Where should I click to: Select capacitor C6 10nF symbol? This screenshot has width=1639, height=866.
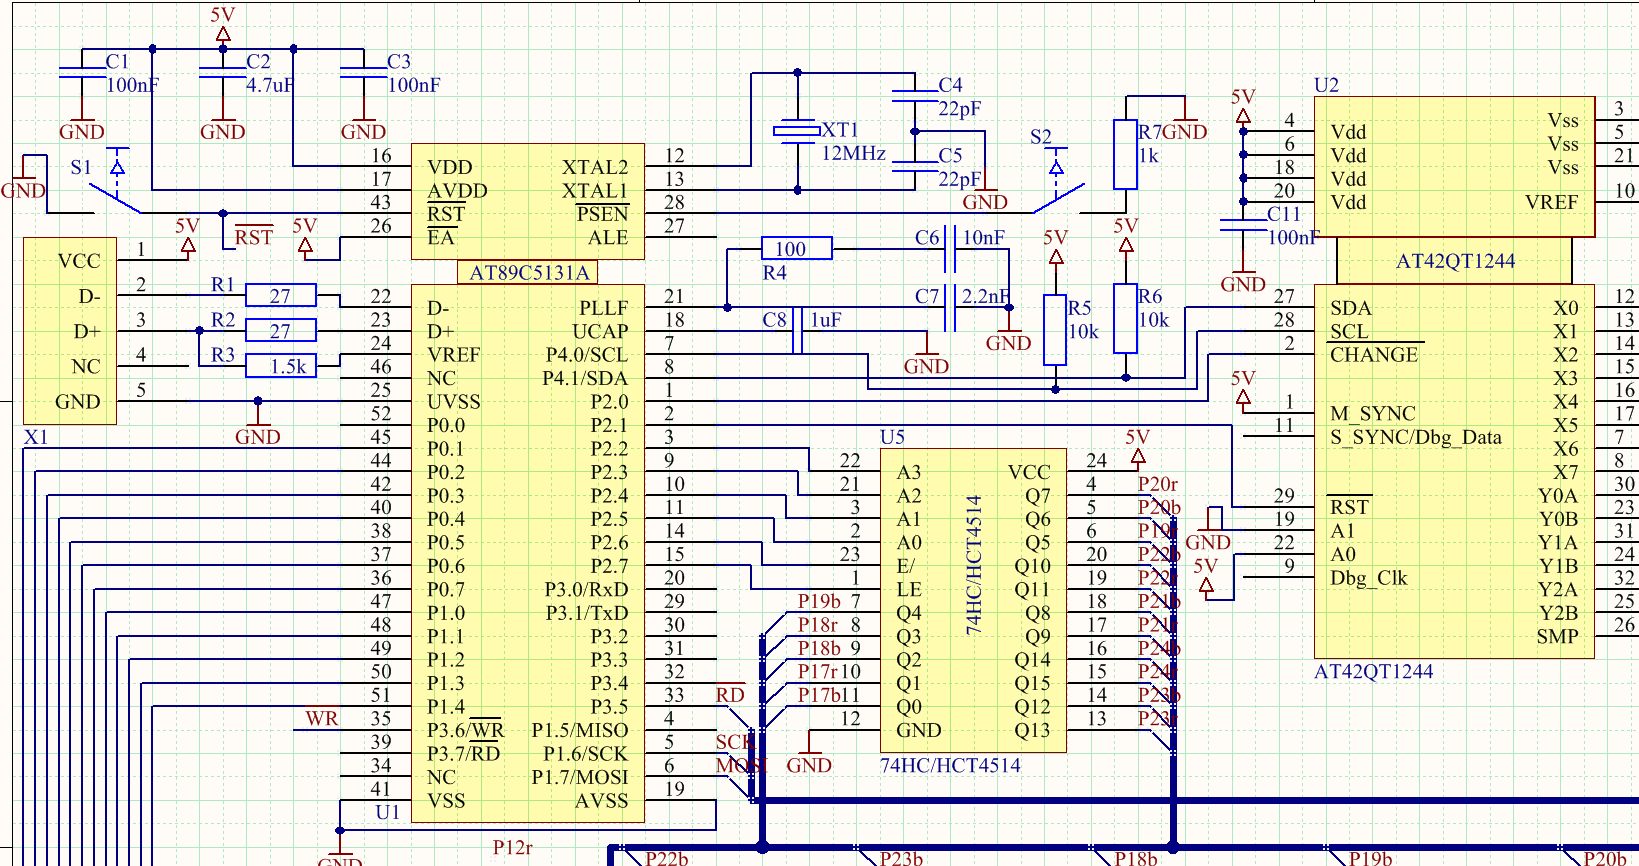pos(951,249)
